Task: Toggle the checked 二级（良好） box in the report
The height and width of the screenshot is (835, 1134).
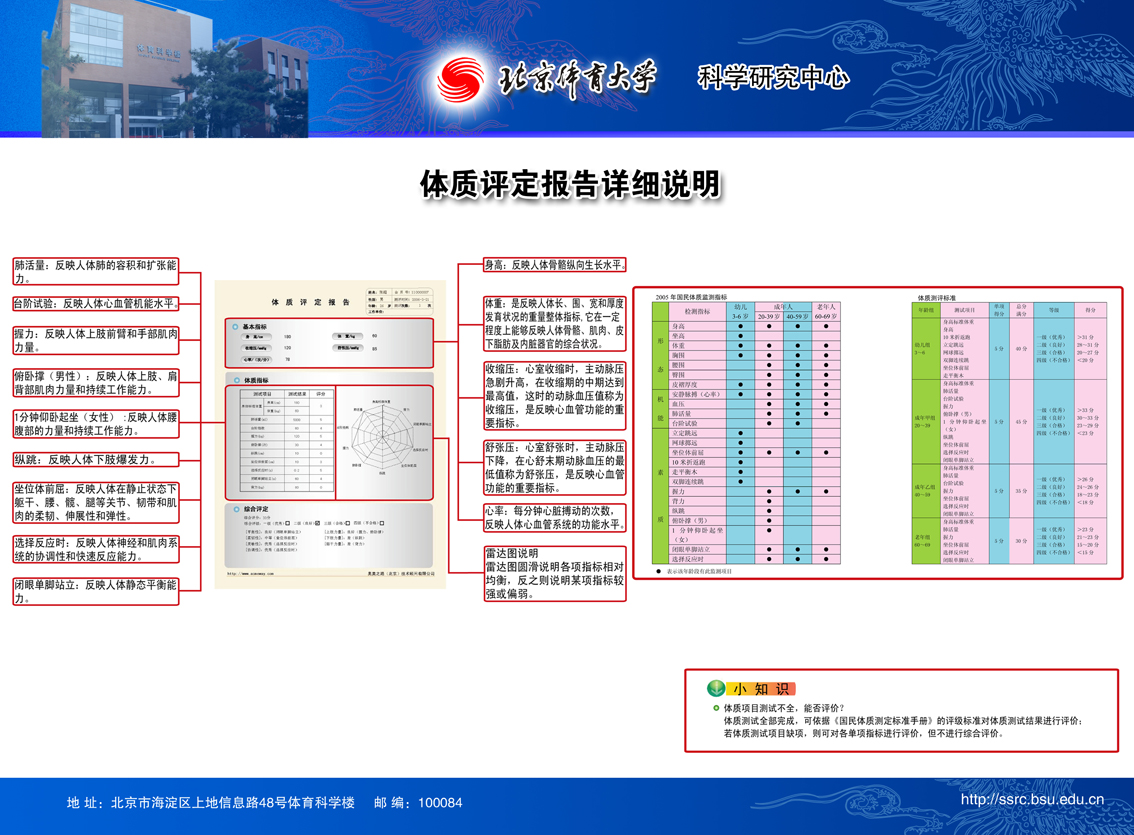Action: [317, 523]
